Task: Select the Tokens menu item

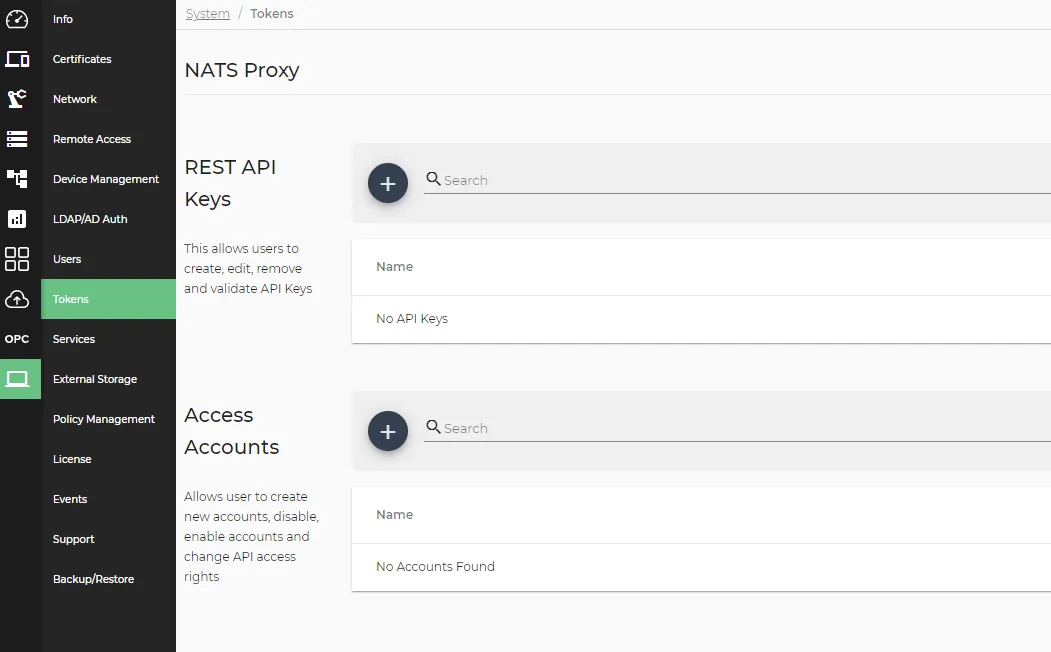Action: pos(108,299)
